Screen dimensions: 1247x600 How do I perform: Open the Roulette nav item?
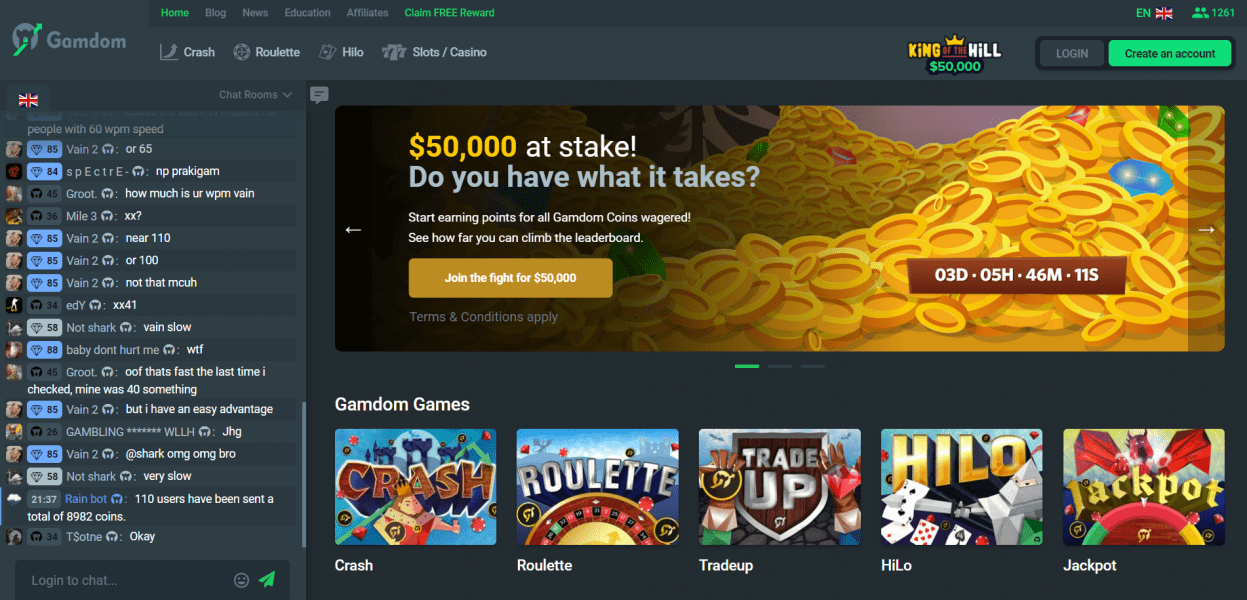267,52
